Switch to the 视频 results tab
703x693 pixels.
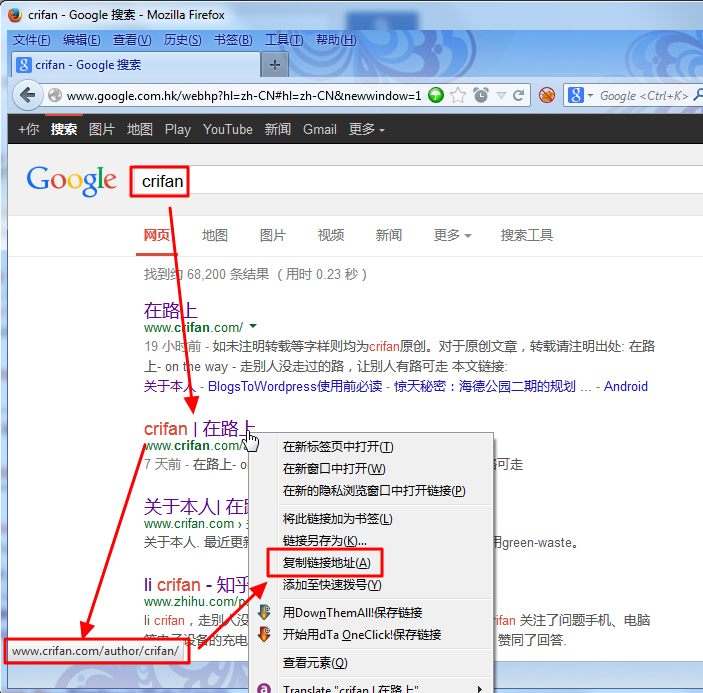tap(331, 235)
